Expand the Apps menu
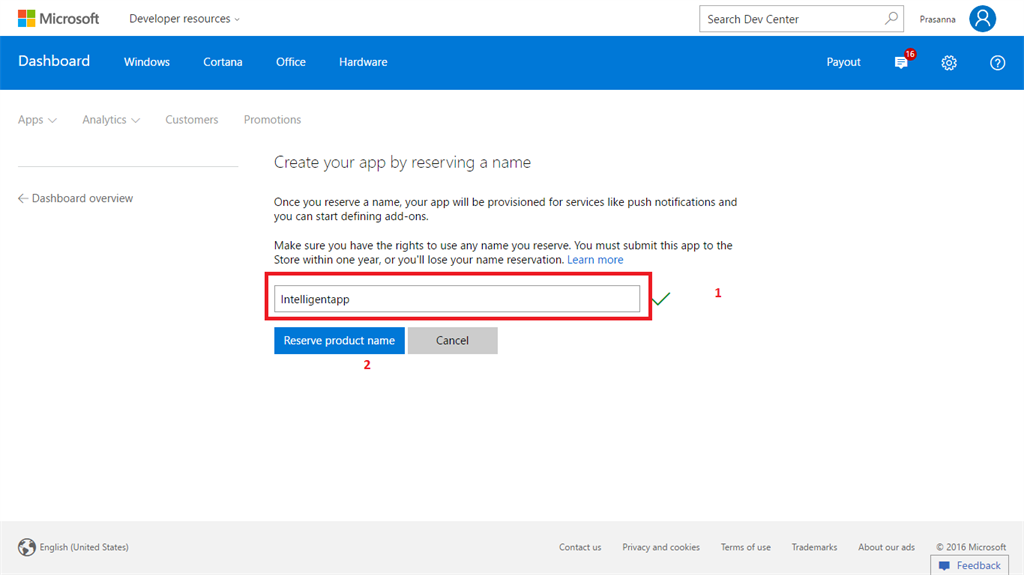Viewport: 1024px width, 575px height. tap(37, 120)
